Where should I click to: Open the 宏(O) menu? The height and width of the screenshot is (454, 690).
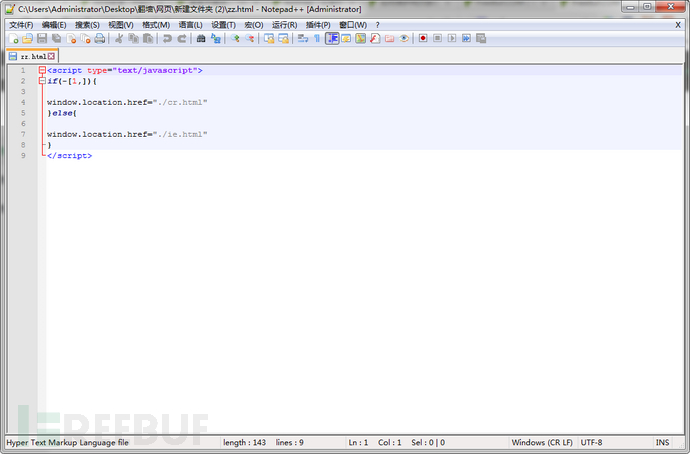click(254, 25)
